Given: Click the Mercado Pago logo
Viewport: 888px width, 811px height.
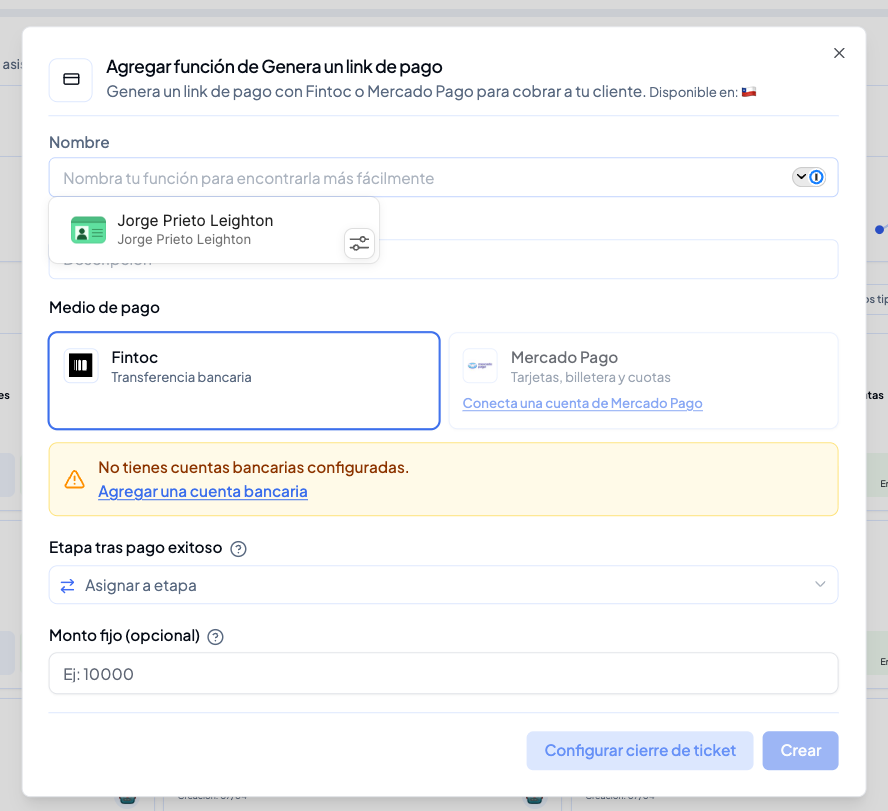Looking at the screenshot, I should pyautogui.click(x=480, y=365).
